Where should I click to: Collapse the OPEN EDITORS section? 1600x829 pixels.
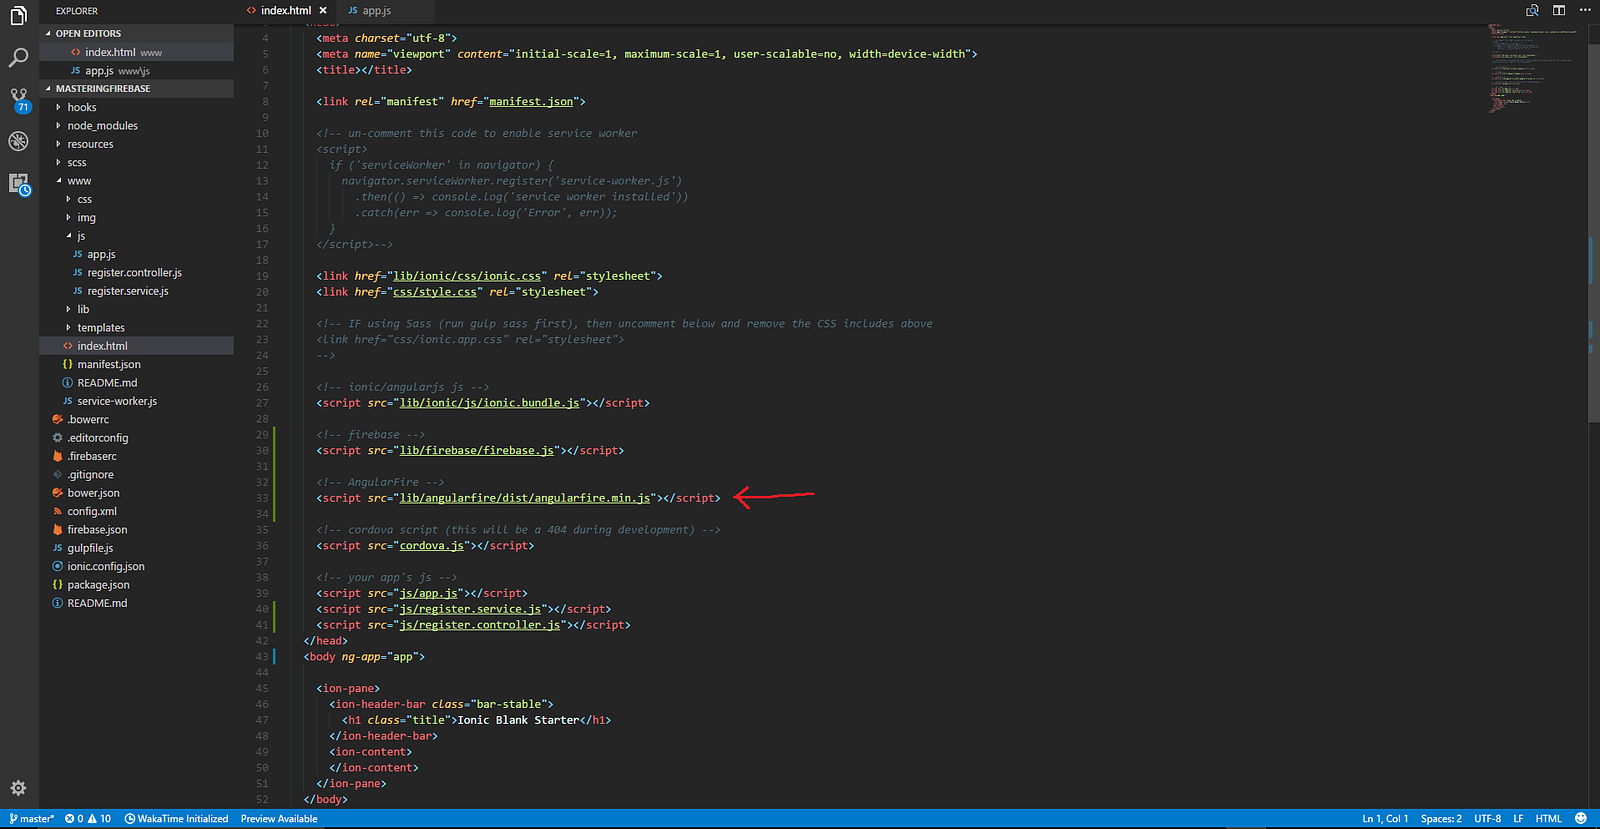[x=88, y=34]
